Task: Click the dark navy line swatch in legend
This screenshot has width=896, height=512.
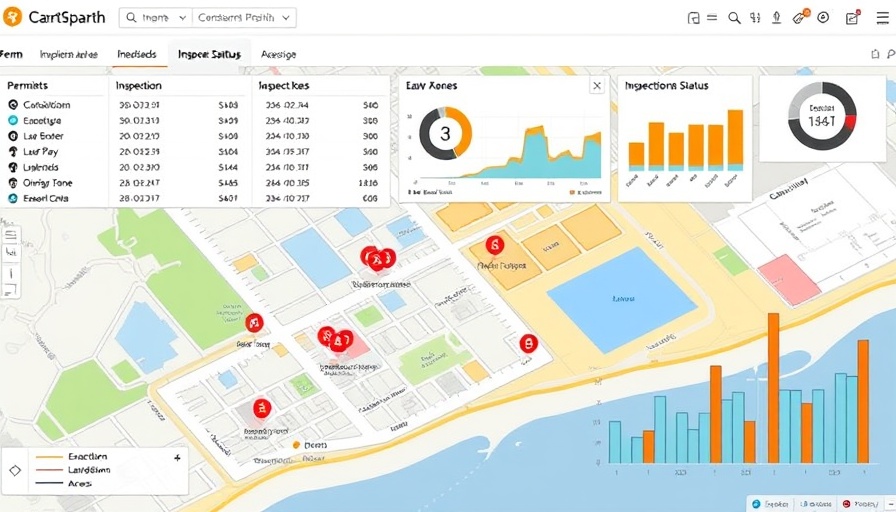Action: 49,483
